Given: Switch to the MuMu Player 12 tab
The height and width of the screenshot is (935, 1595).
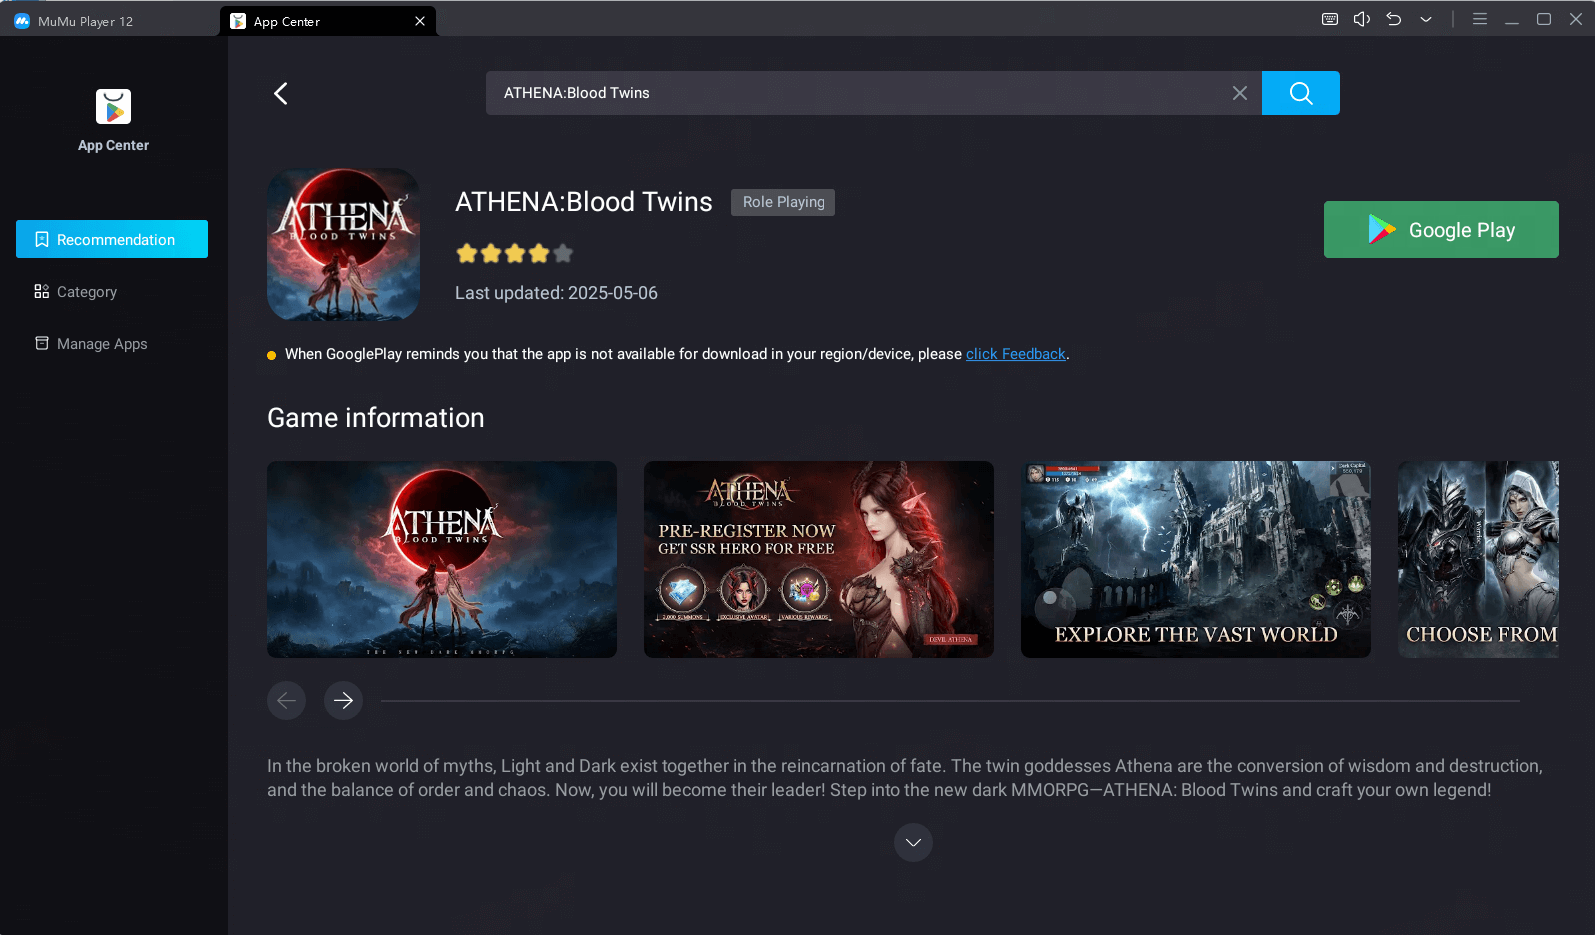Looking at the screenshot, I should 110,21.
